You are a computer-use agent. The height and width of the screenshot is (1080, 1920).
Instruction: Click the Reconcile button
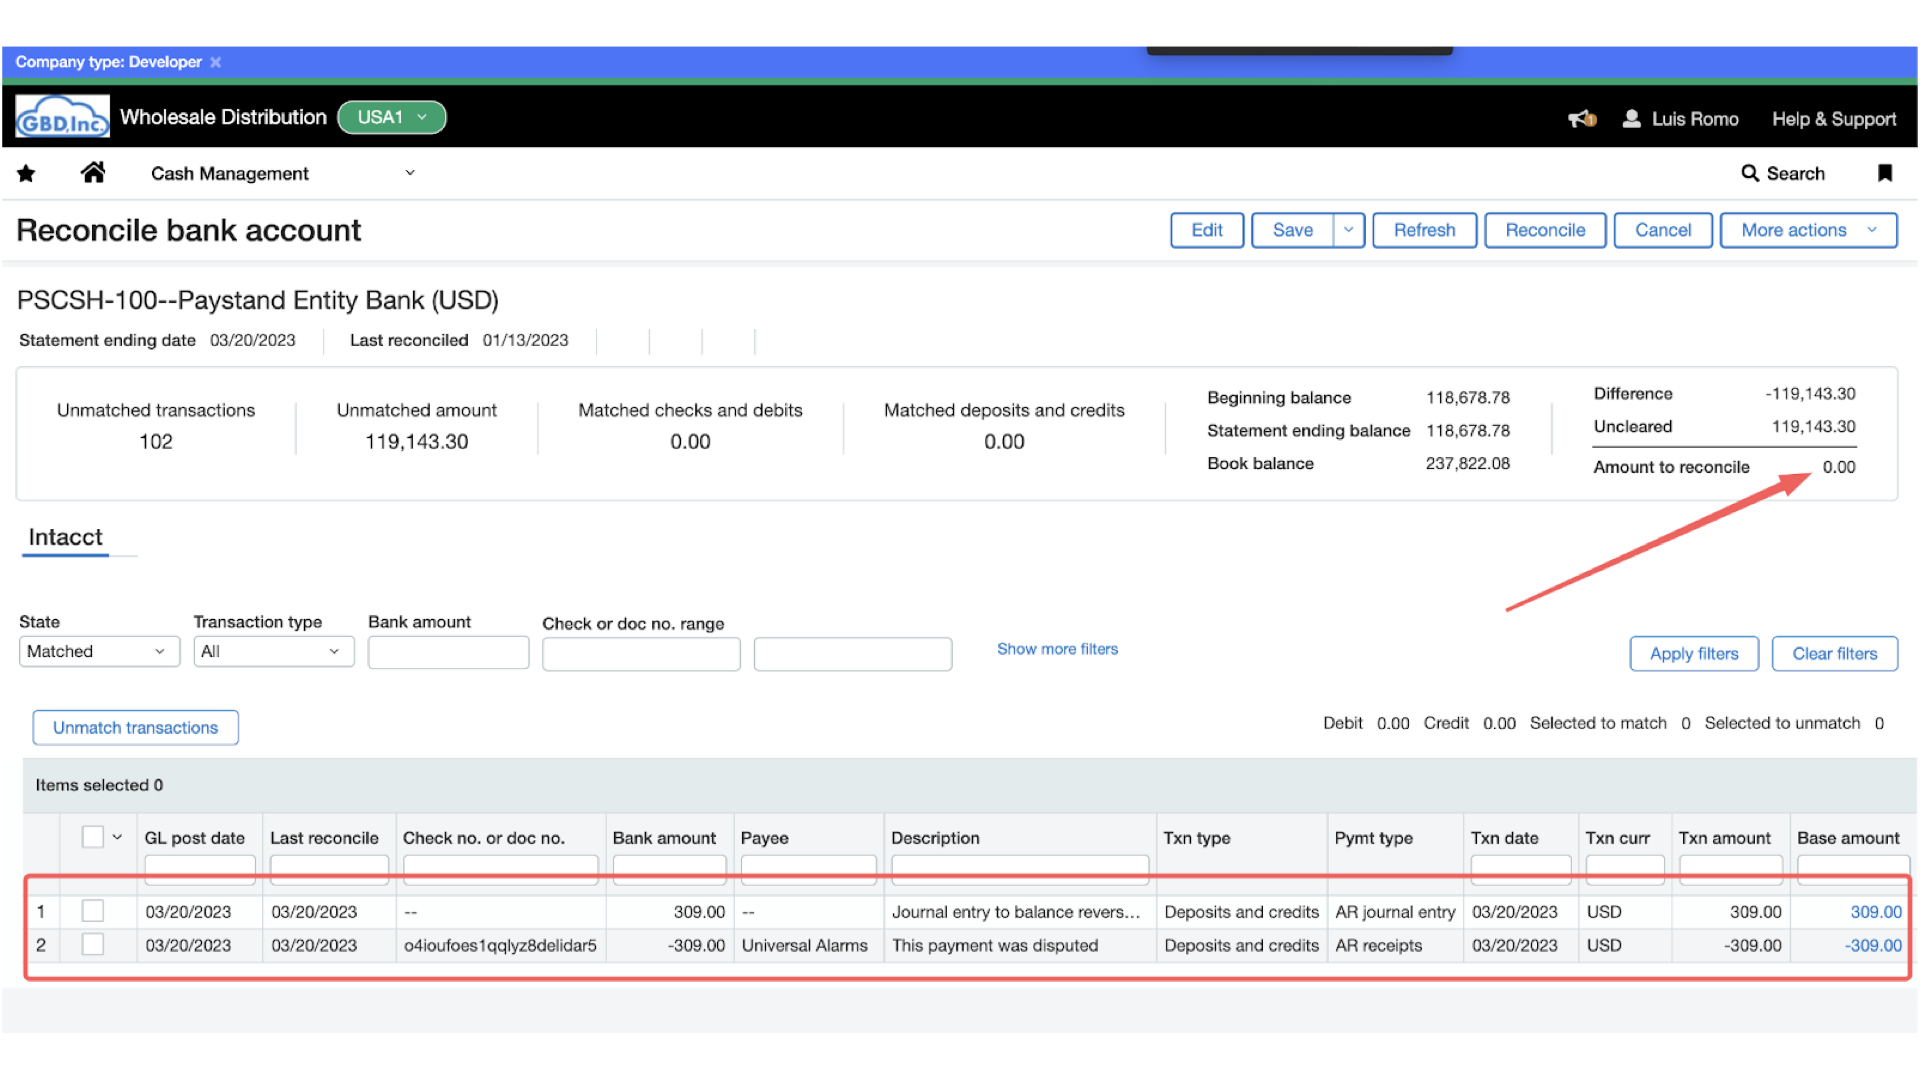pos(1545,230)
